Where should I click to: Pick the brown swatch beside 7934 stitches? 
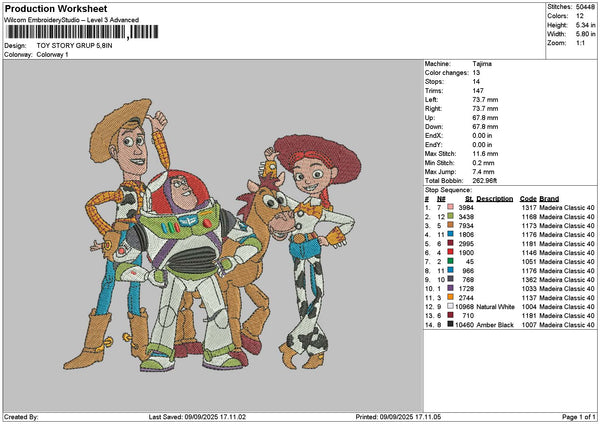pyautogui.click(x=450, y=225)
